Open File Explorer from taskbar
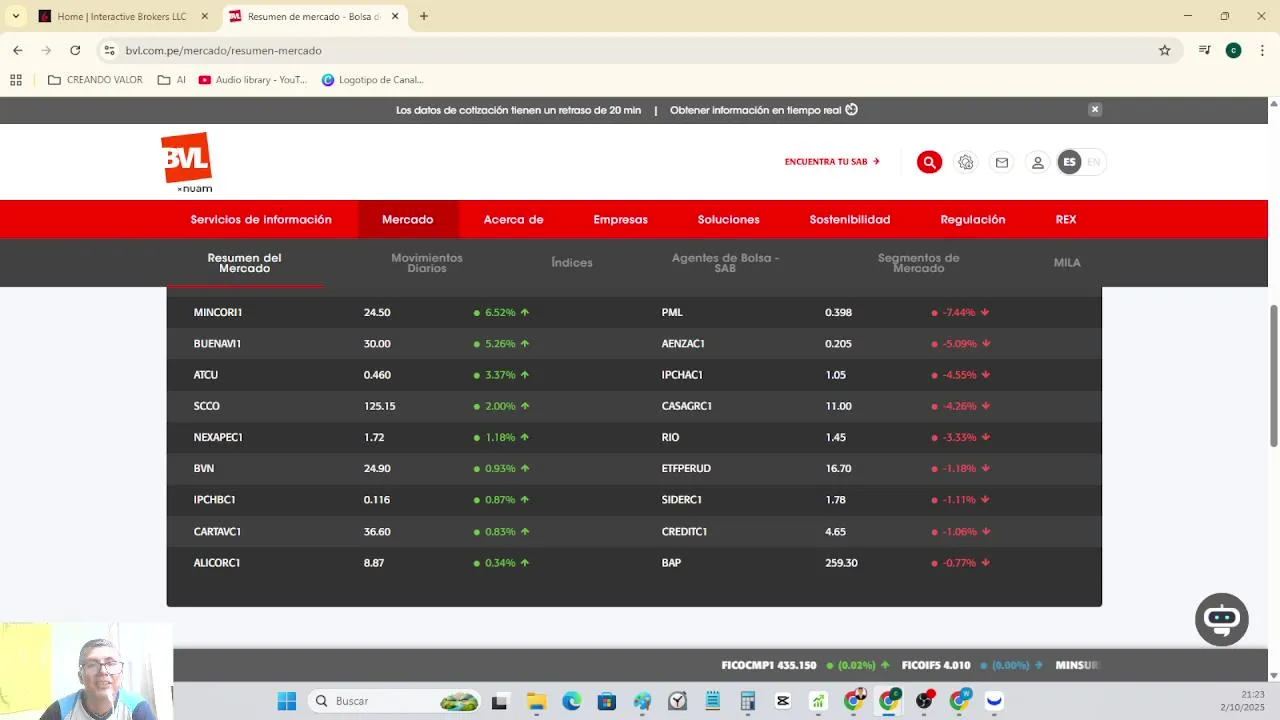1280x720 pixels. click(536, 701)
